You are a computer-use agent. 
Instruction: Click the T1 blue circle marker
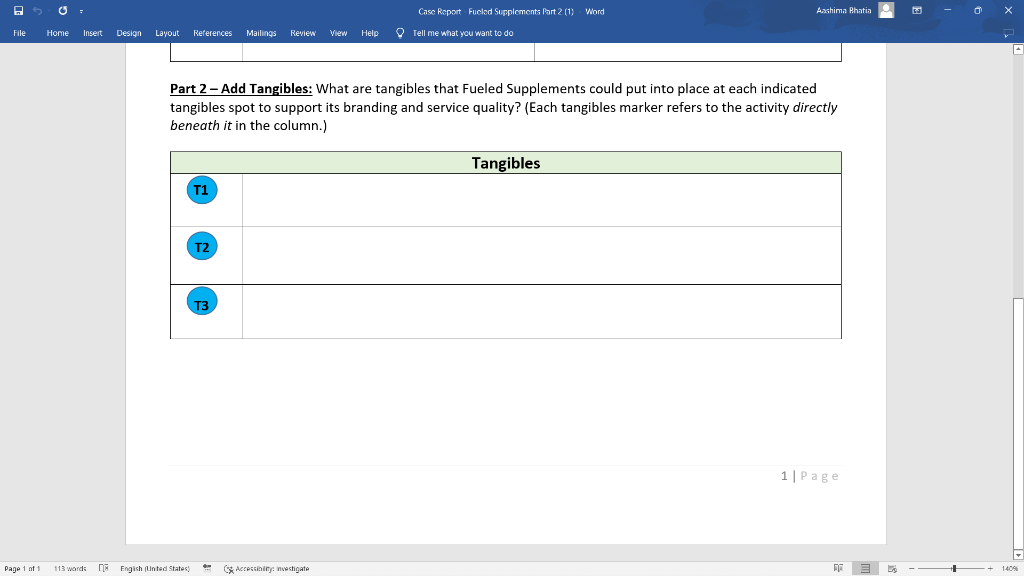(202, 190)
